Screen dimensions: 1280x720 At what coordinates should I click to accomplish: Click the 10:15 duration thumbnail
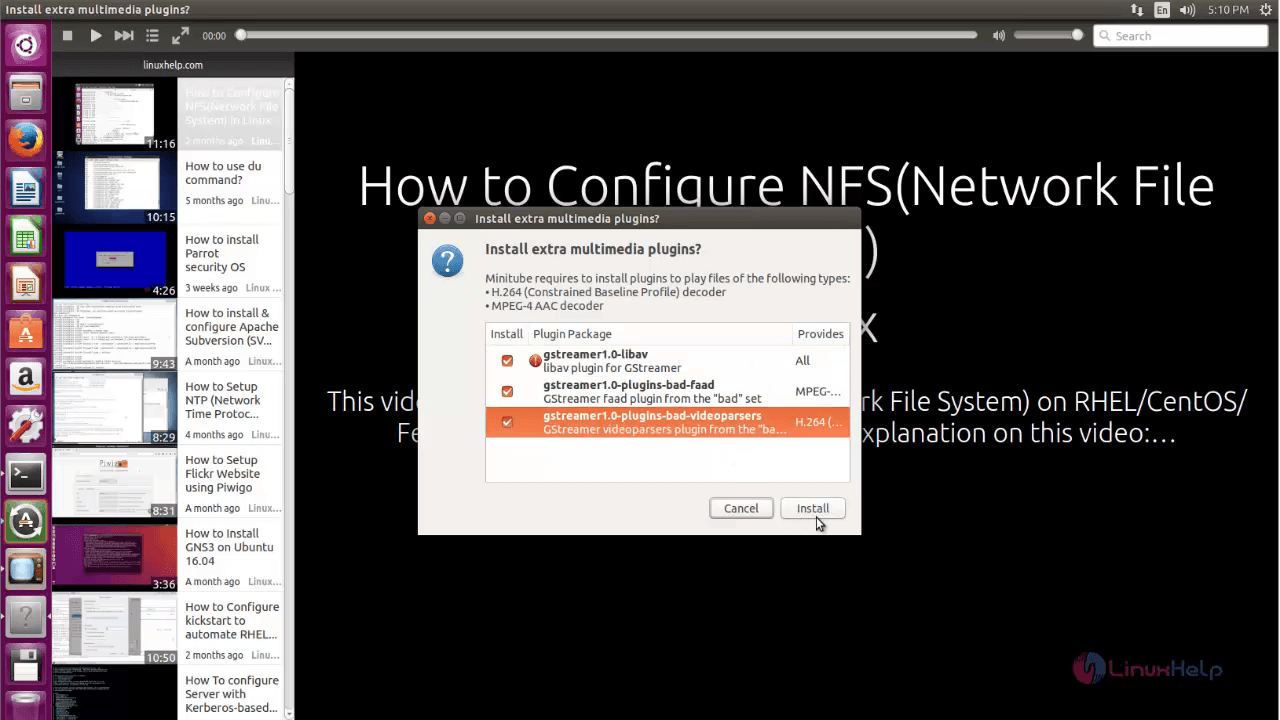click(115, 188)
